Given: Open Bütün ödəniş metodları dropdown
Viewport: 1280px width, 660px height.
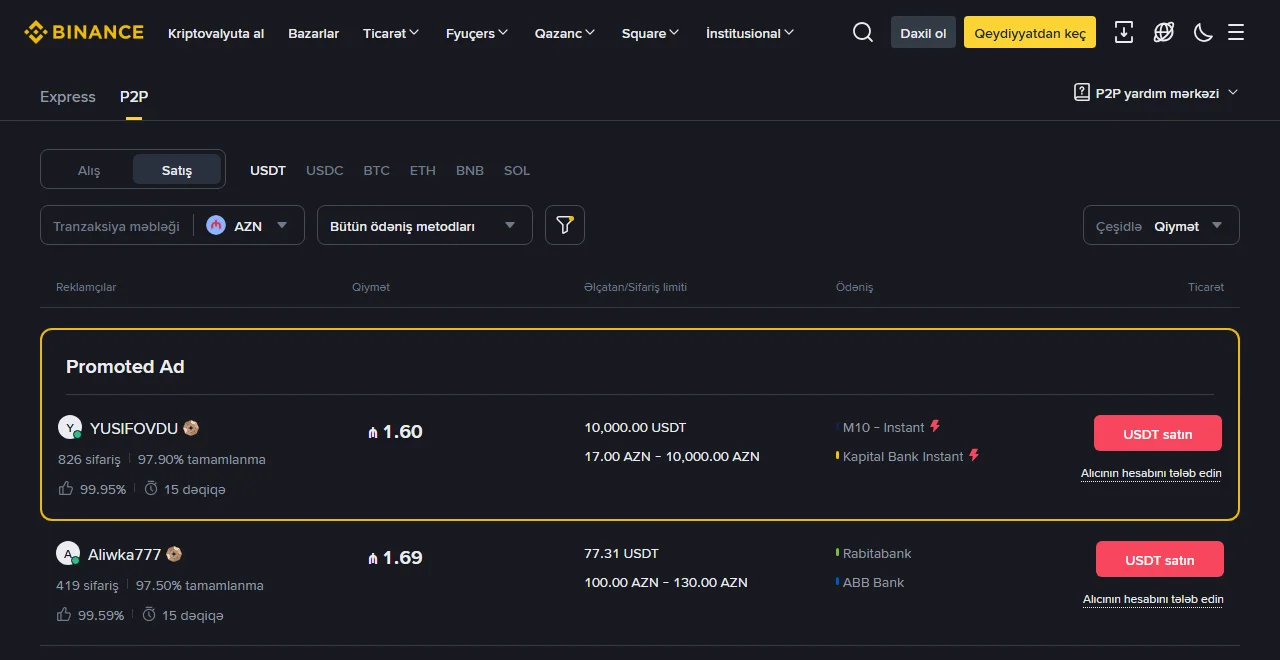Looking at the screenshot, I should point(424,225).
